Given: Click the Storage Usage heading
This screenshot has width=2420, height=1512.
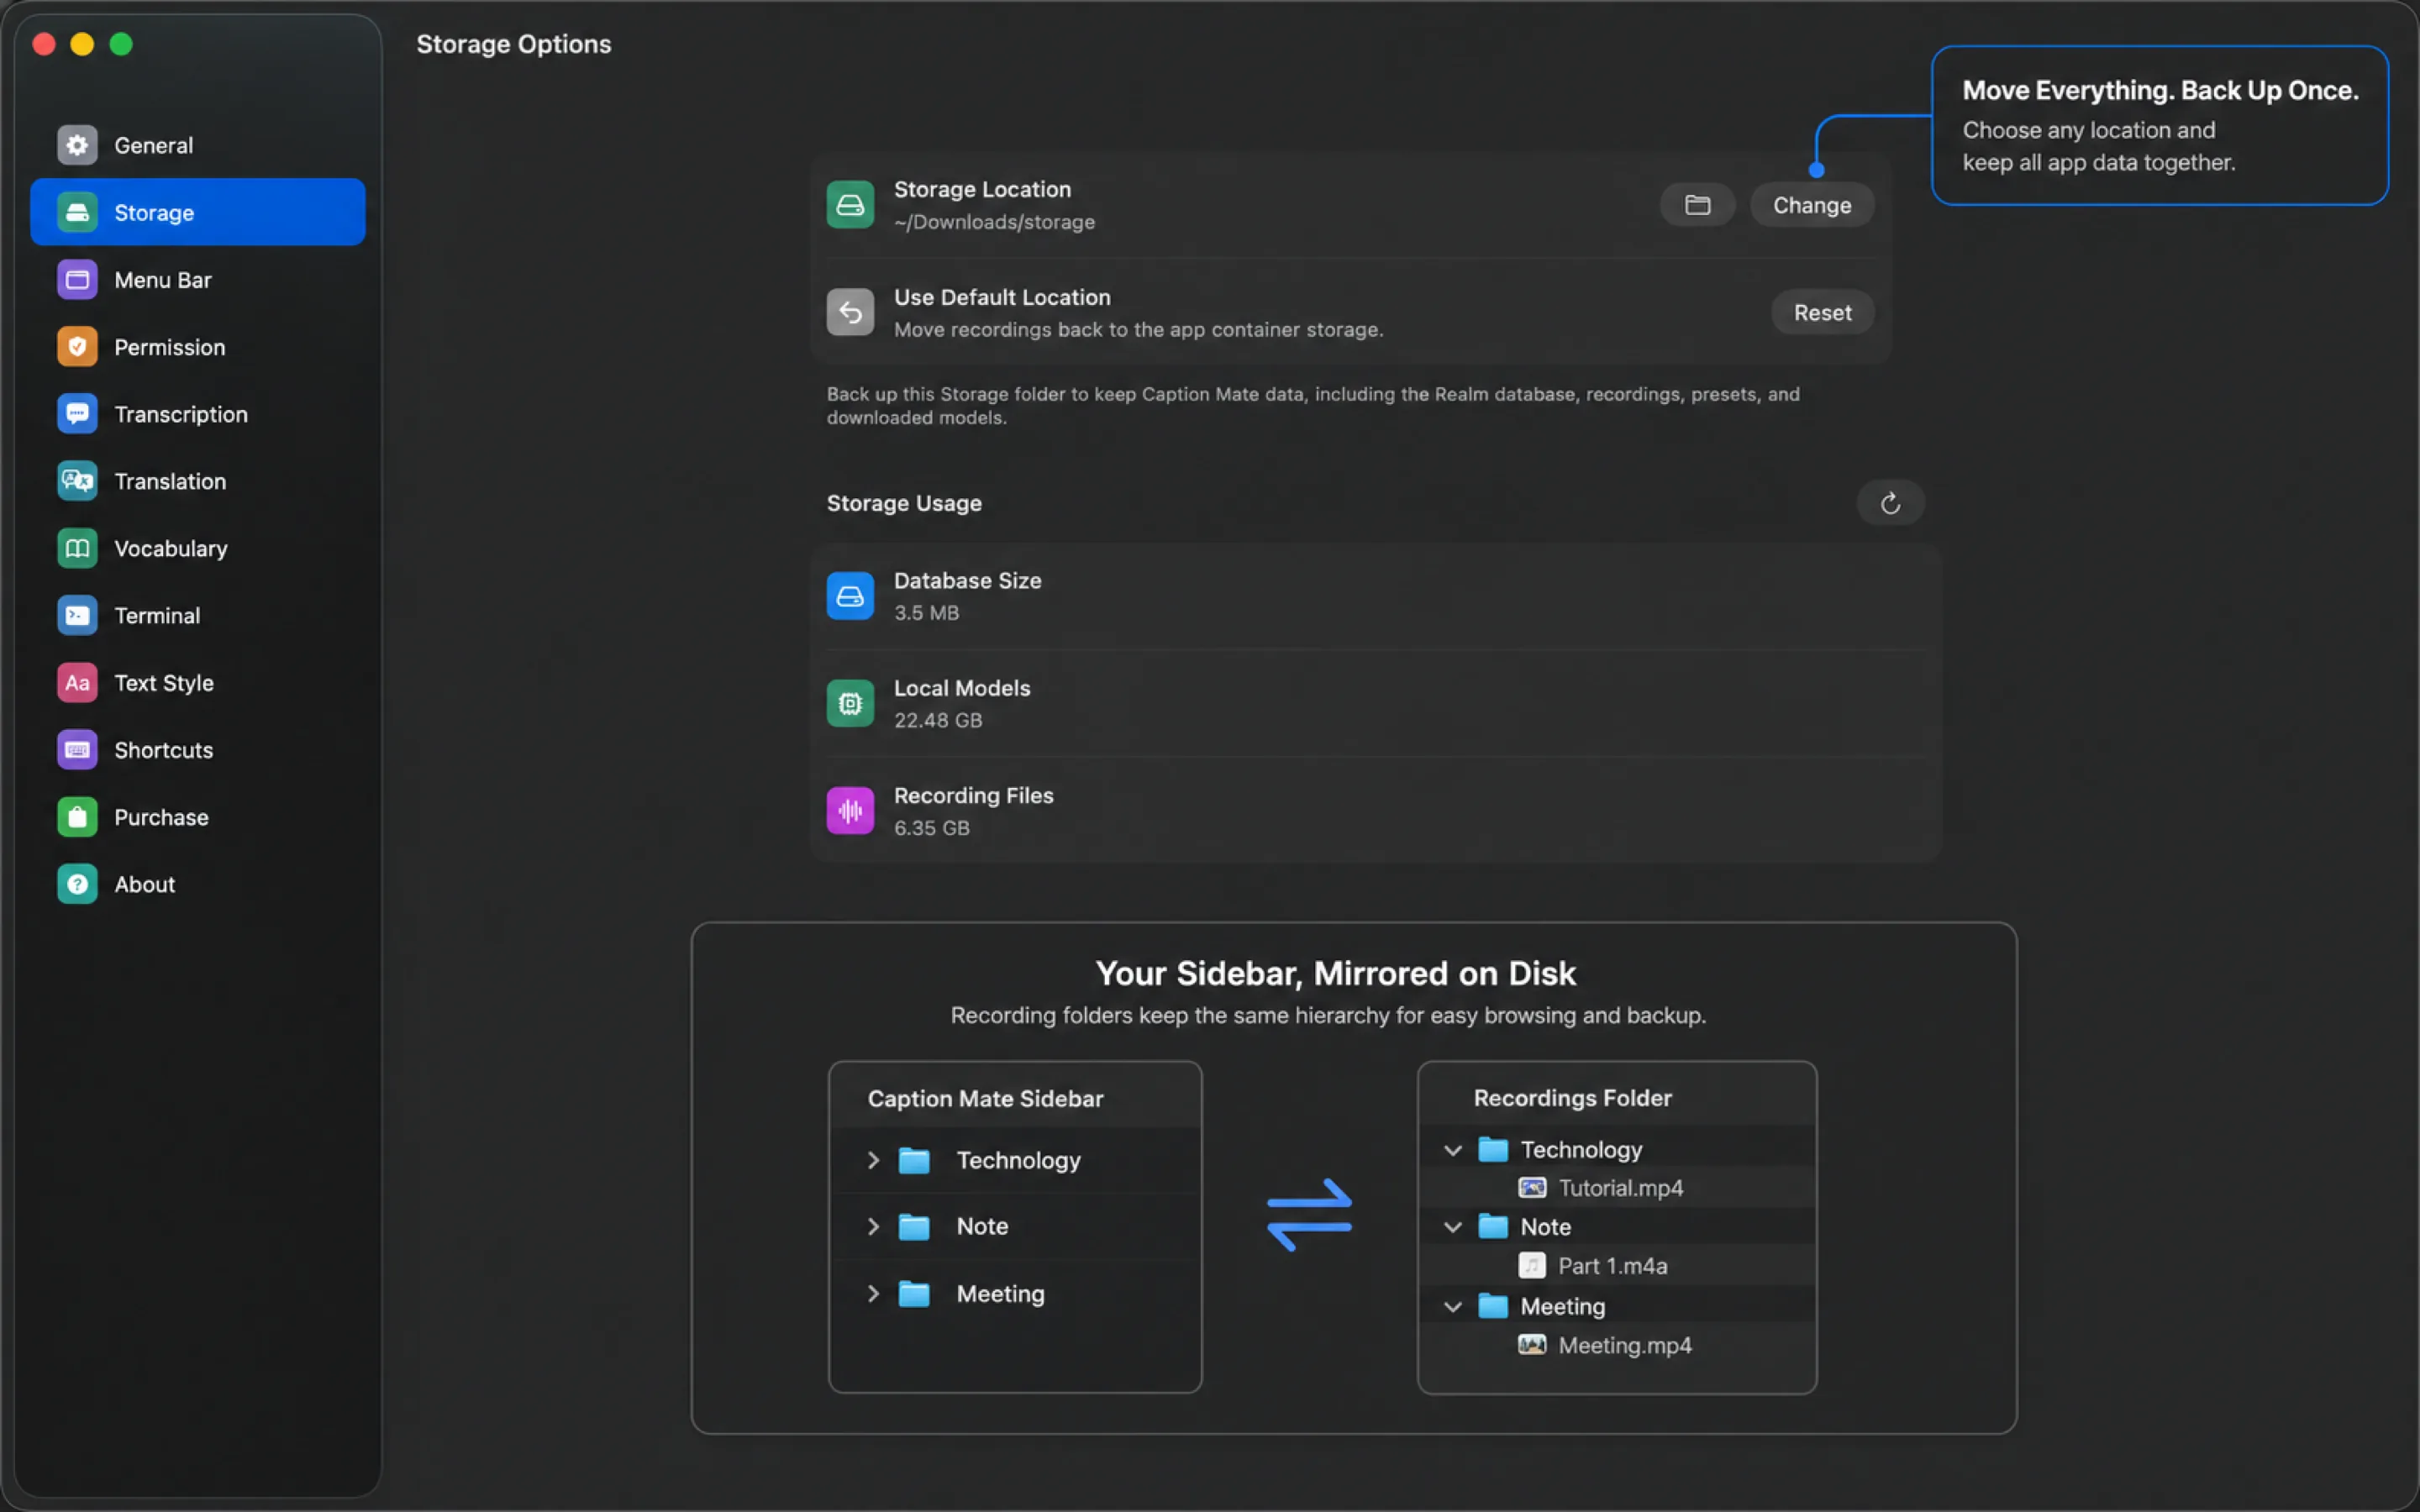Looking at the screenshot, I should click(904, 503).
